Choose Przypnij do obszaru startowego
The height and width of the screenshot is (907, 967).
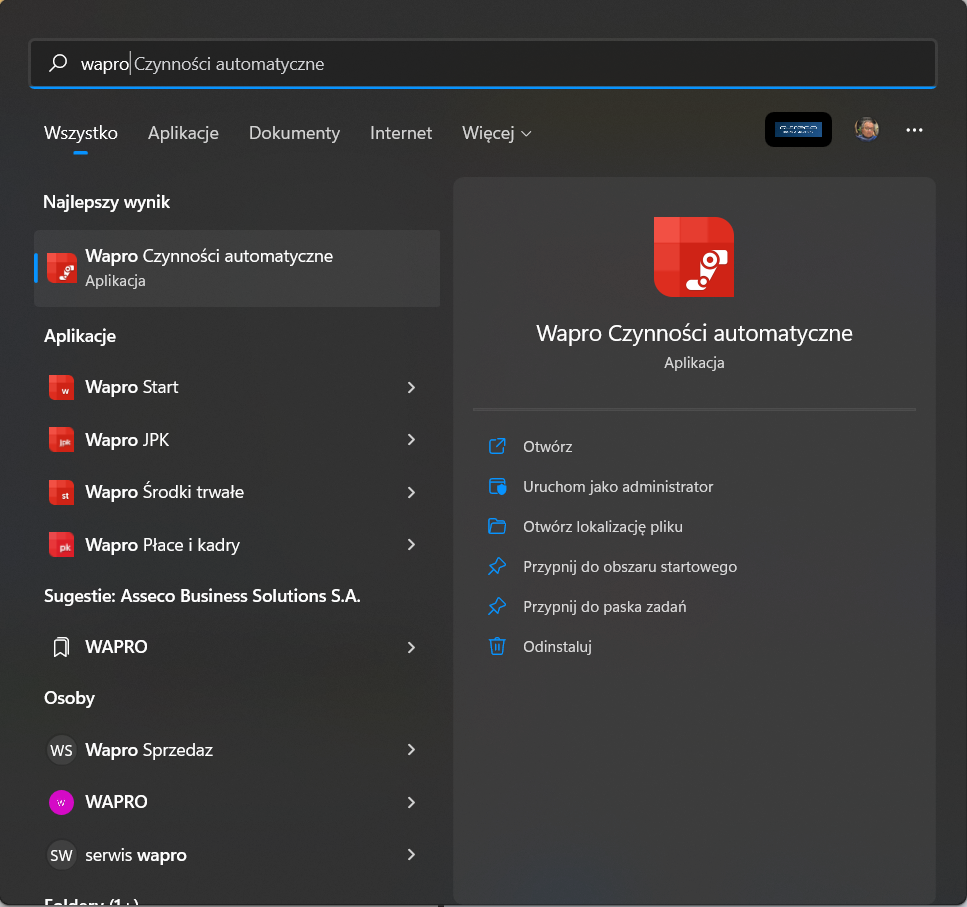(630, 567)
